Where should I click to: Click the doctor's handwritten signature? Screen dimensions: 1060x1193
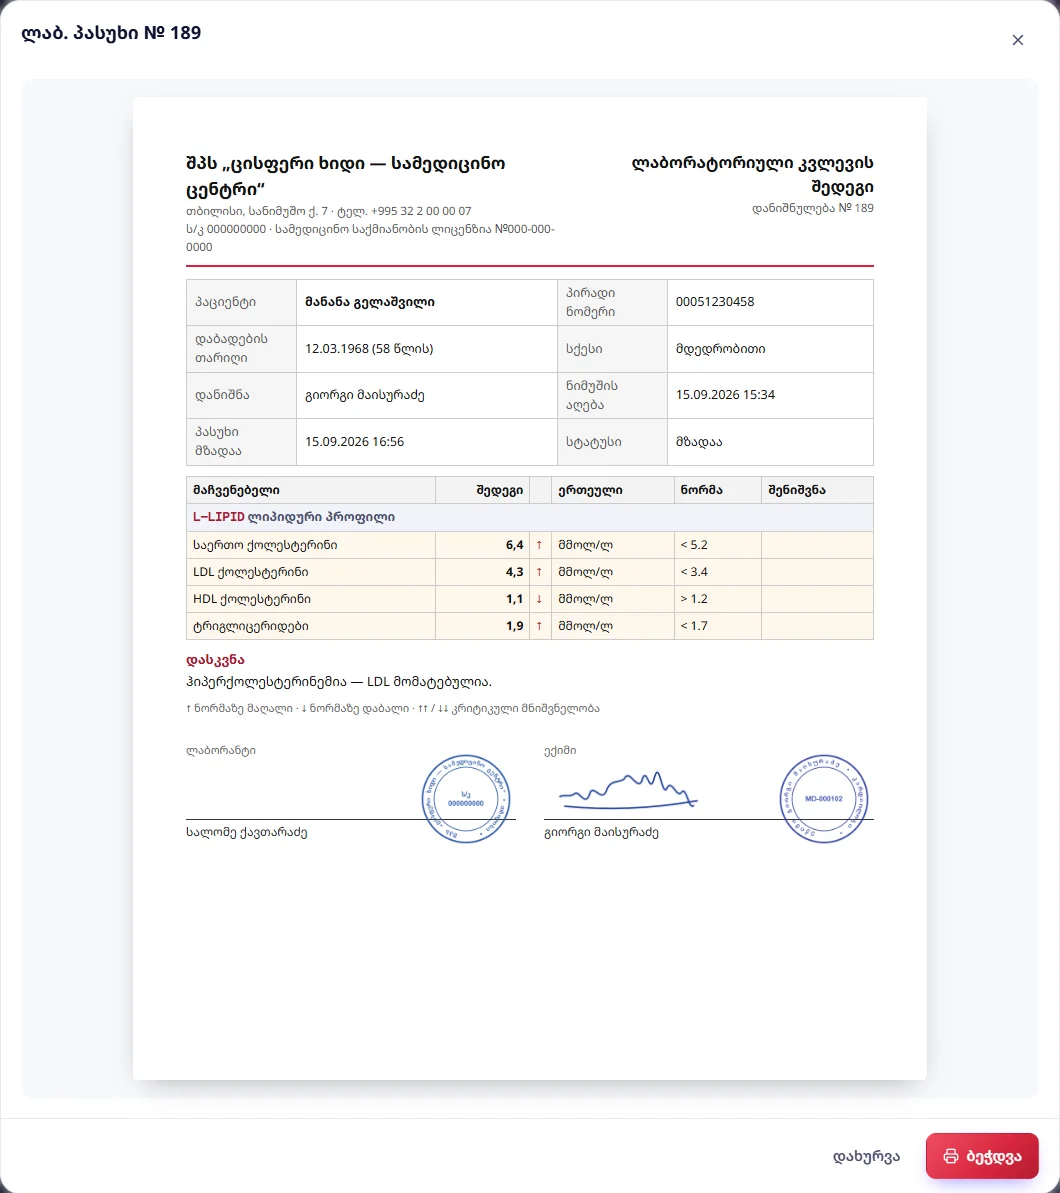point(628,791)
